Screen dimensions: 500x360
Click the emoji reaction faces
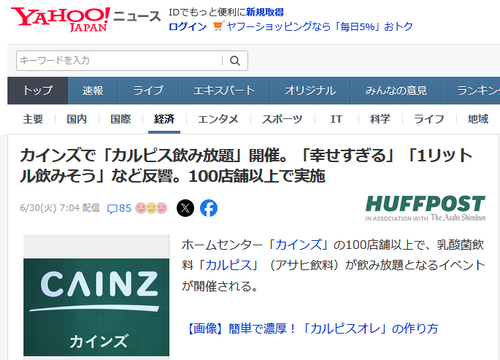click(x=151, y=208)
